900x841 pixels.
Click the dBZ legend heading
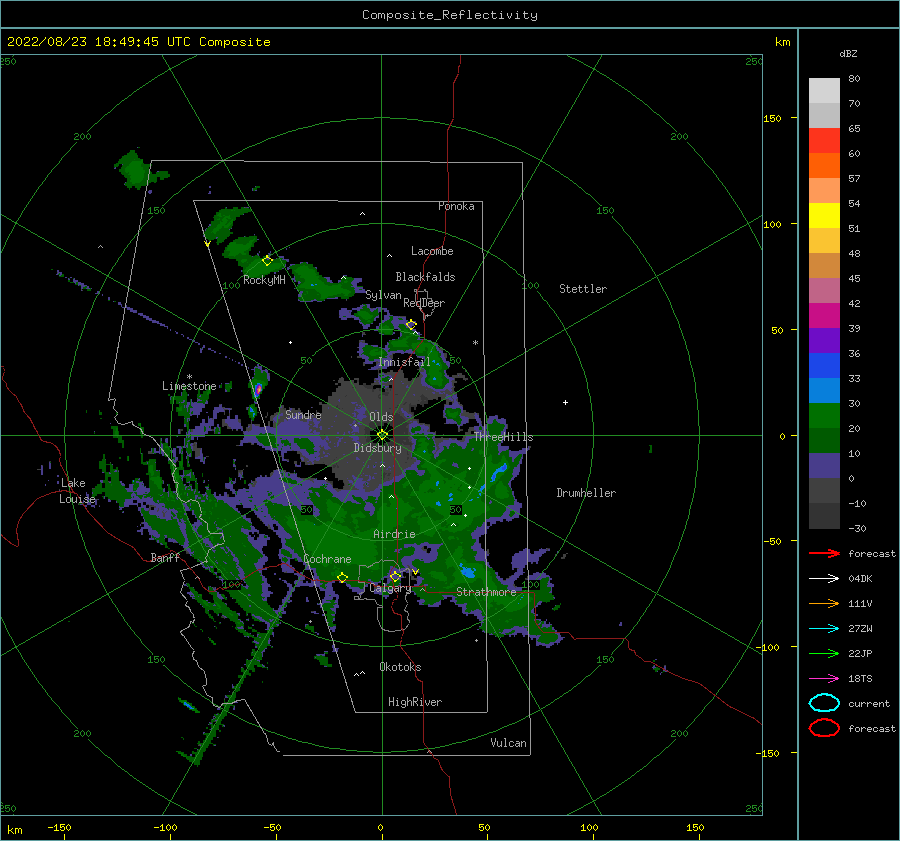point(848,54)
